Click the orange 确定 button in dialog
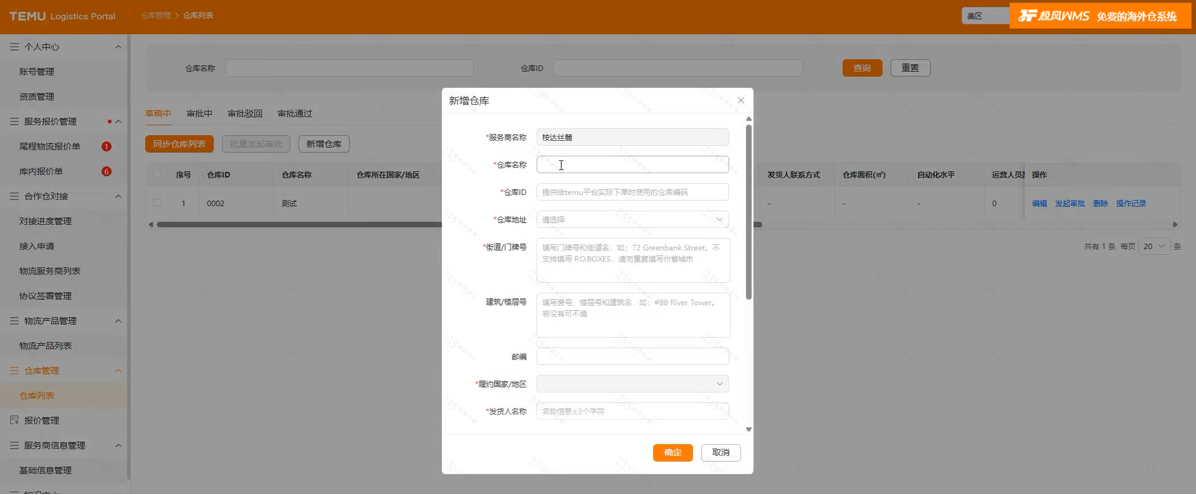The image size is (1196, 495). [x=673, y=452]
